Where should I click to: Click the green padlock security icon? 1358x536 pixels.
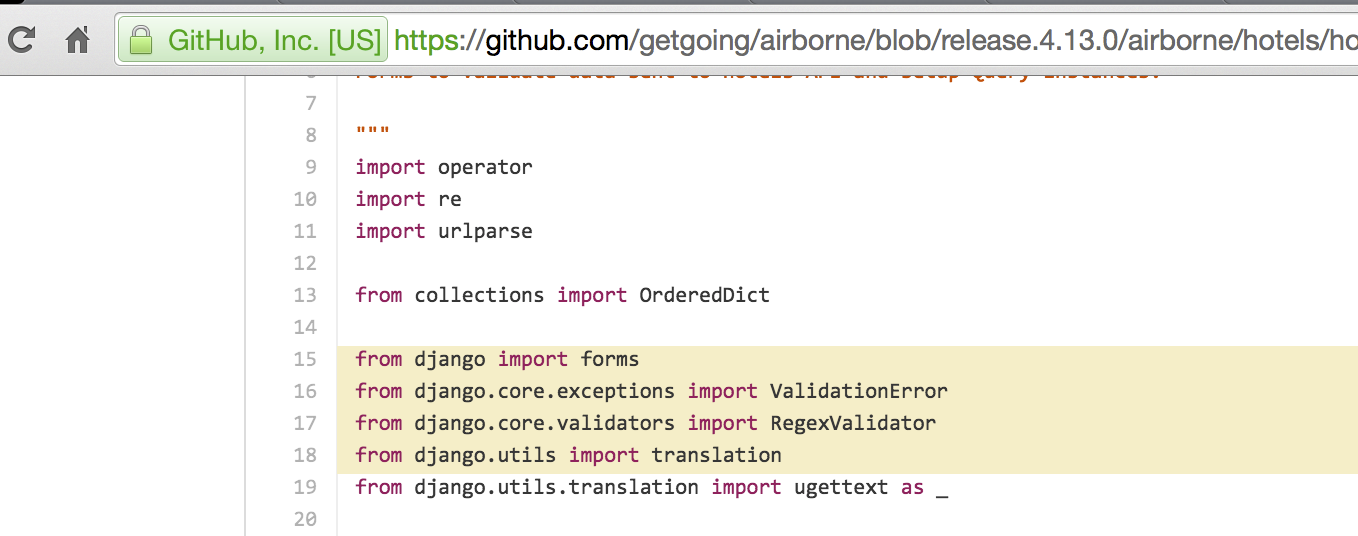pos(140,40)
